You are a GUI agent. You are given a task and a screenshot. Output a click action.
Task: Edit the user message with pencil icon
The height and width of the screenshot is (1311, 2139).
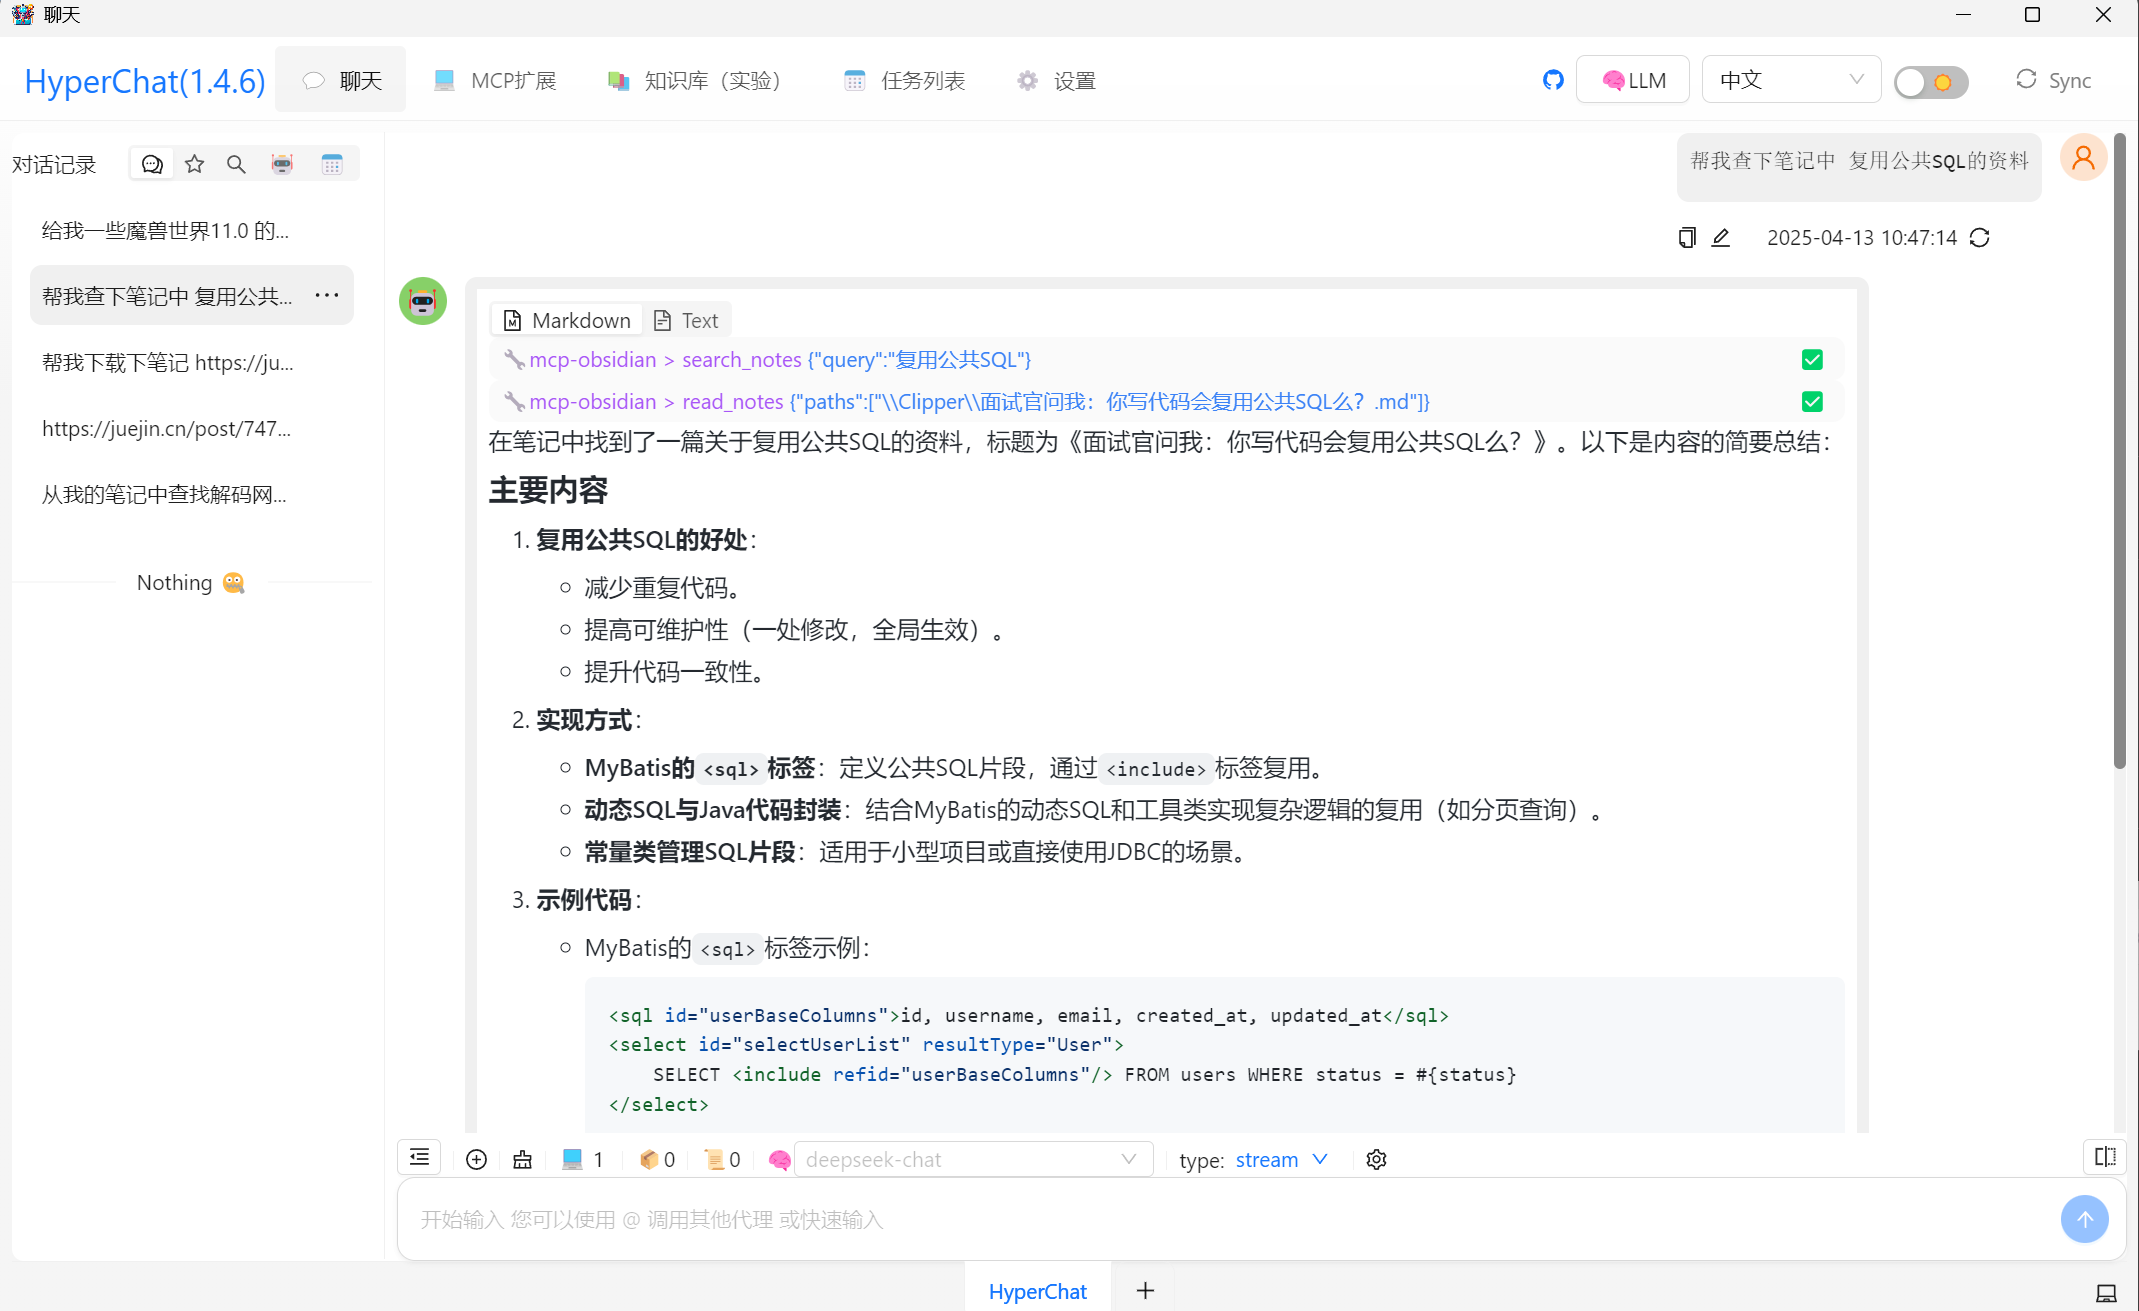click(1721, 237)
